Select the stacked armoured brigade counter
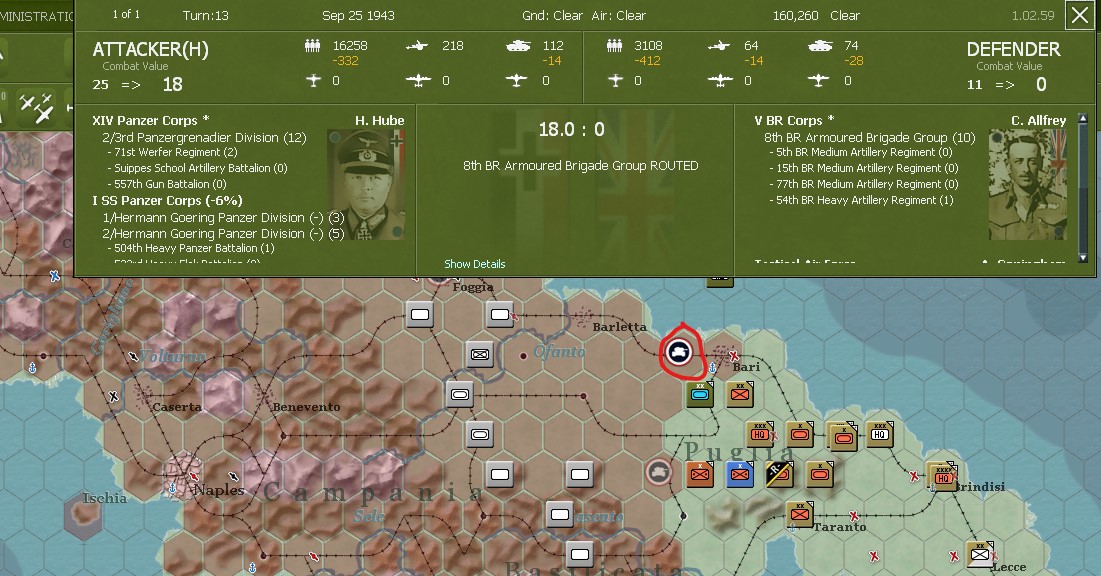Image resolution: width=1101 pixels, height=576 pixels. [842, 437]
